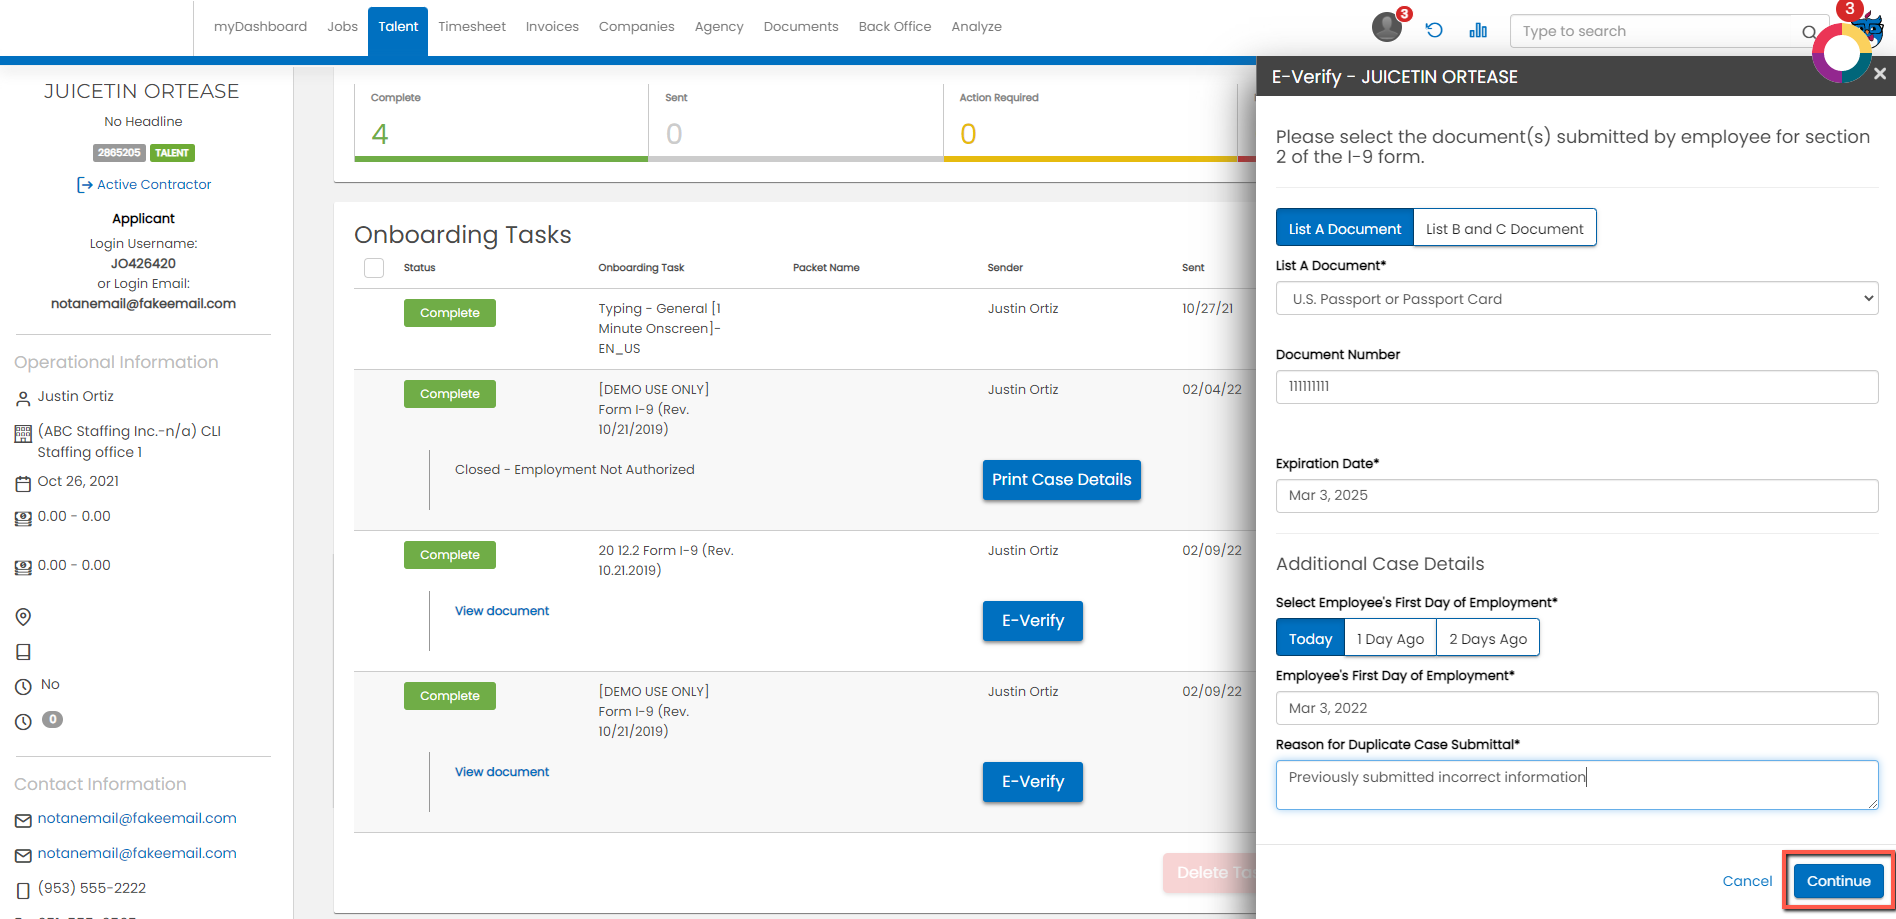Open the Timesheet menu
The width and height of the screenshot is (1896, 919).
(x=472, y=27)
